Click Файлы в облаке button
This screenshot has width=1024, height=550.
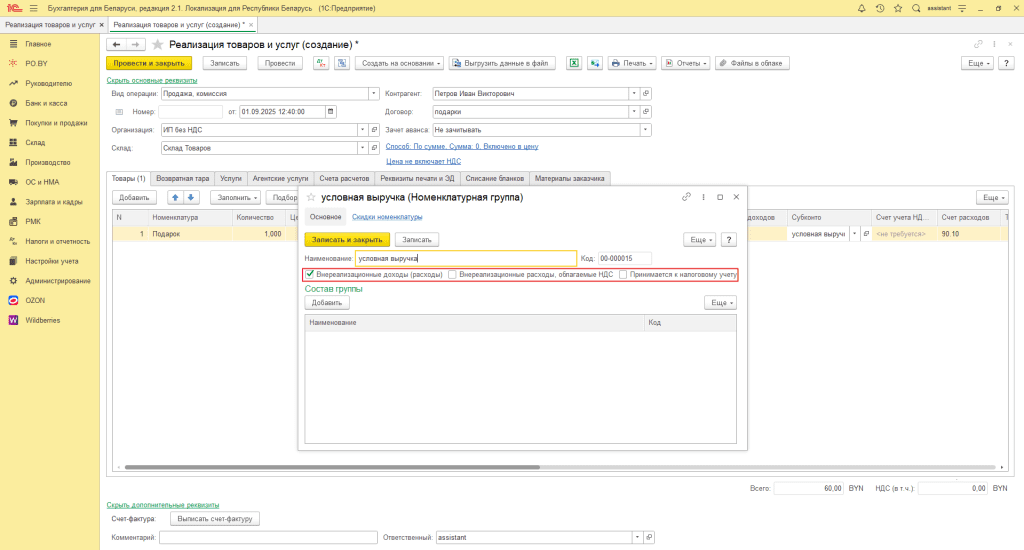[x=752, y=63]
